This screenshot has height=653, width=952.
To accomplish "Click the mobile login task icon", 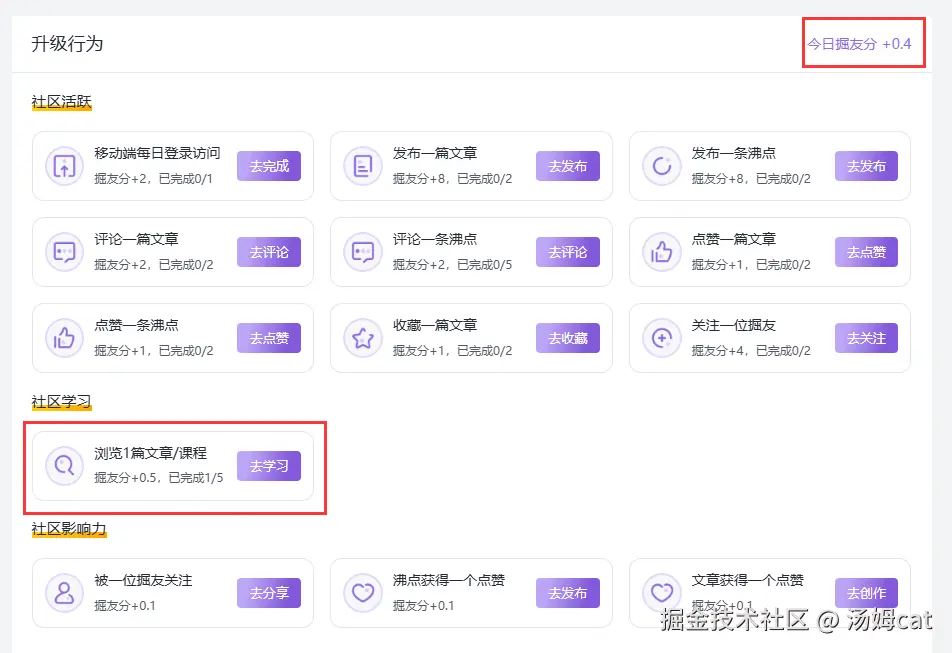I will (64, 166).
